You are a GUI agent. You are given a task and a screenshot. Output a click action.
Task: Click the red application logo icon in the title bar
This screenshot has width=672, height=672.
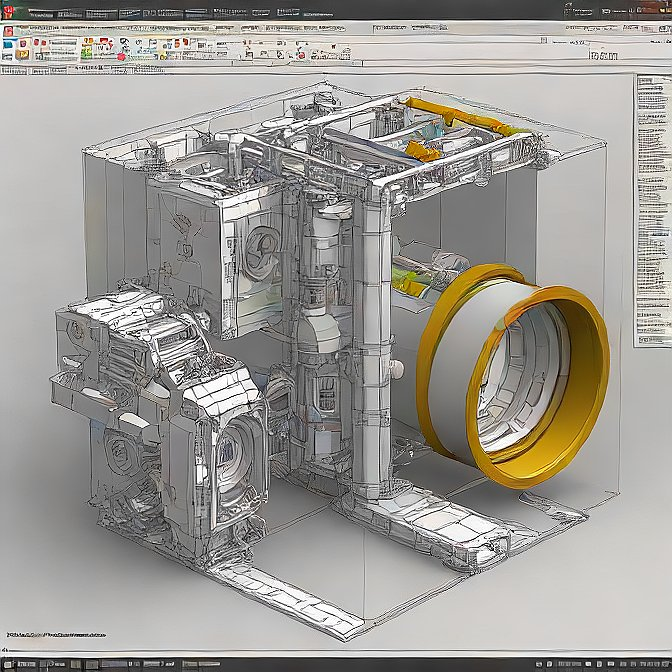(8, 11)
